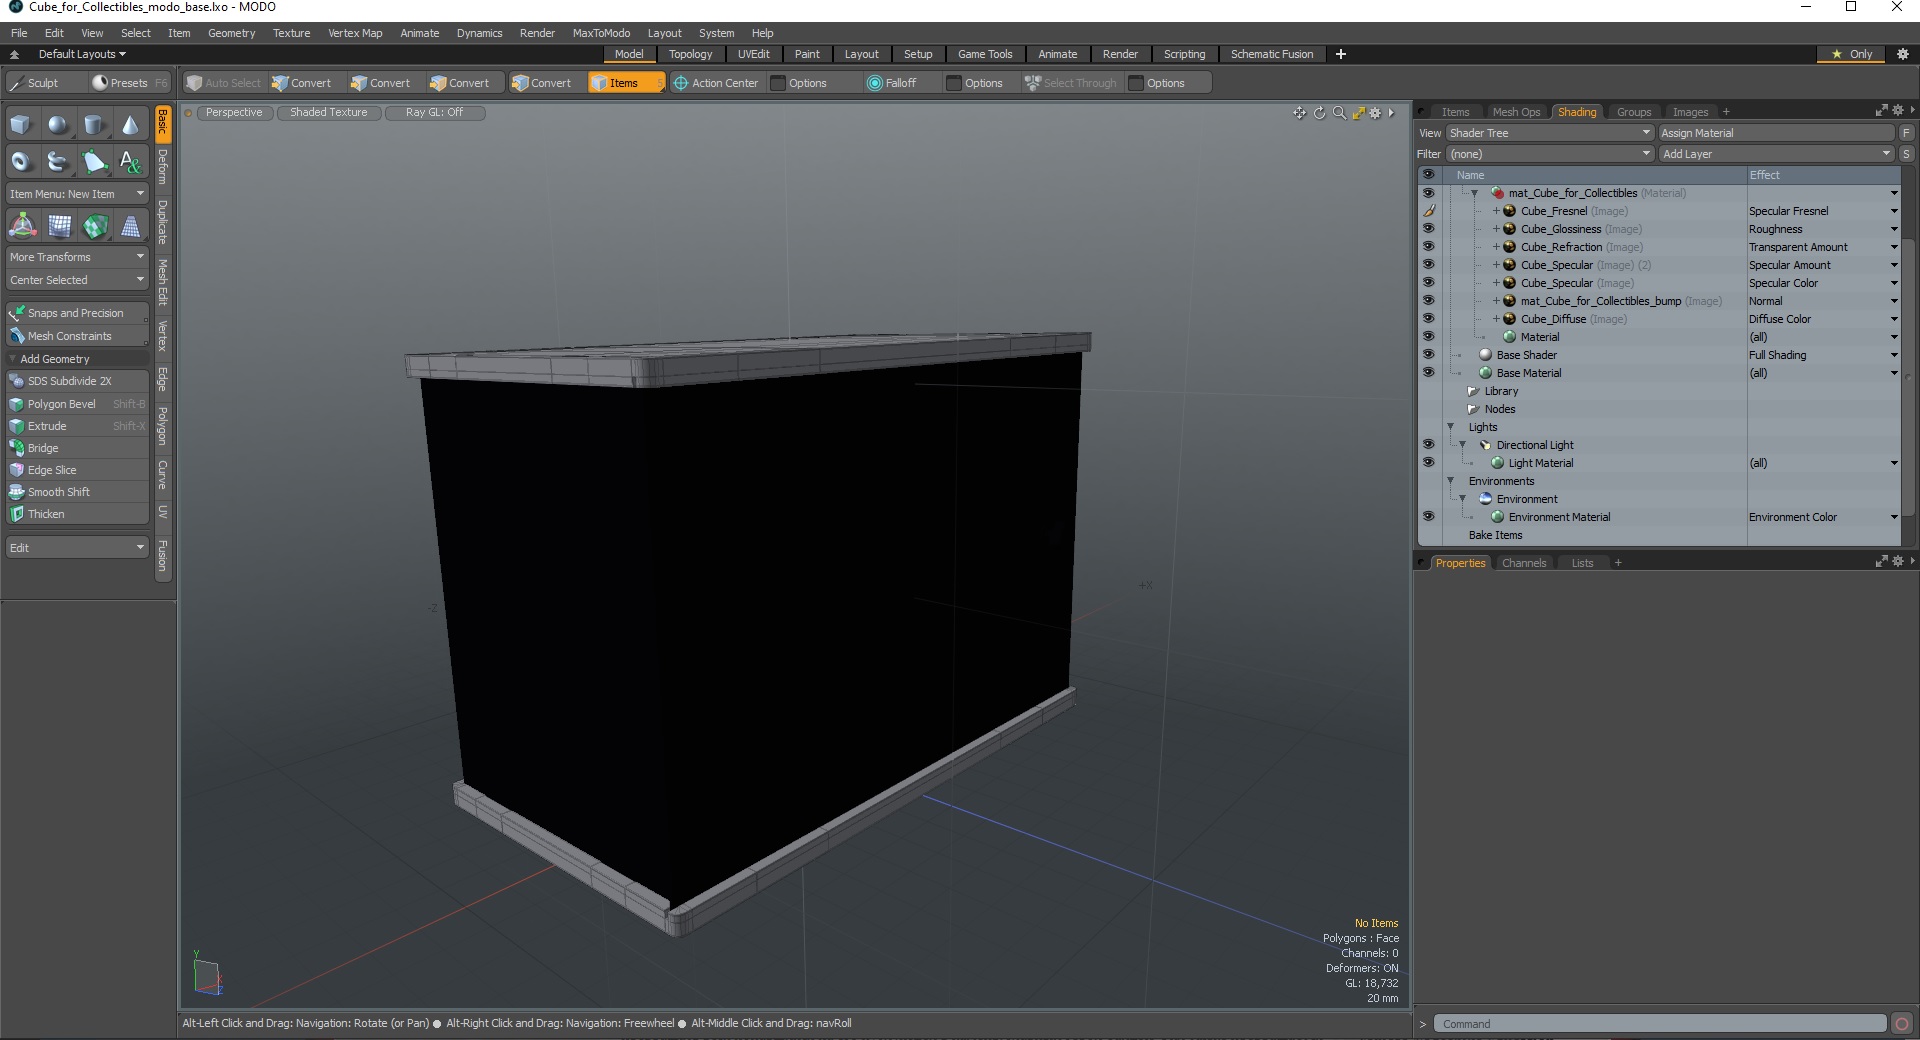Click the viewport rotate icon
Image resolution: width=1920 pixels, height=1040 pixels.
click(x=1319, y=113)
